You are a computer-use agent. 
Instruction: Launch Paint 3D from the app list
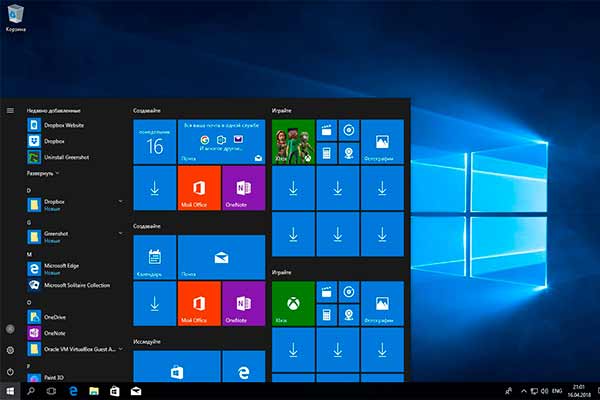pyautogui.click(x=55, y=378)
